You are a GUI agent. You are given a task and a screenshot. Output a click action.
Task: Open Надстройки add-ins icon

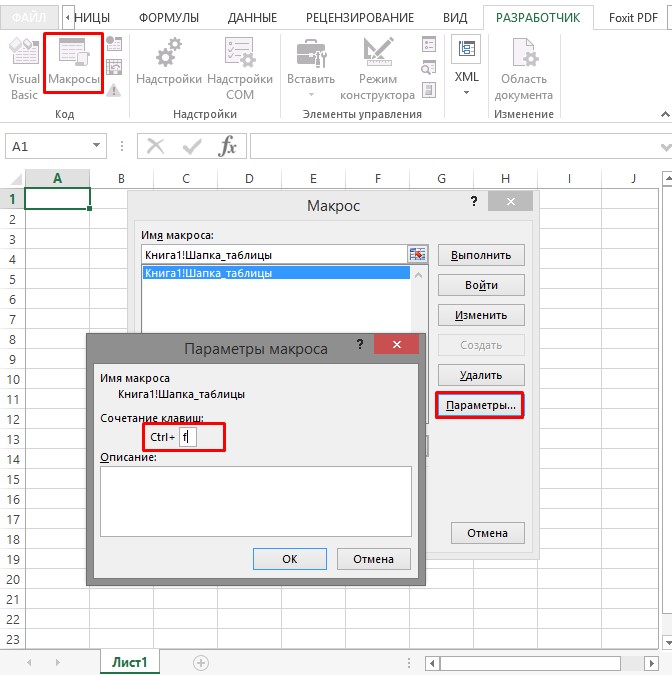coord(169,65)
